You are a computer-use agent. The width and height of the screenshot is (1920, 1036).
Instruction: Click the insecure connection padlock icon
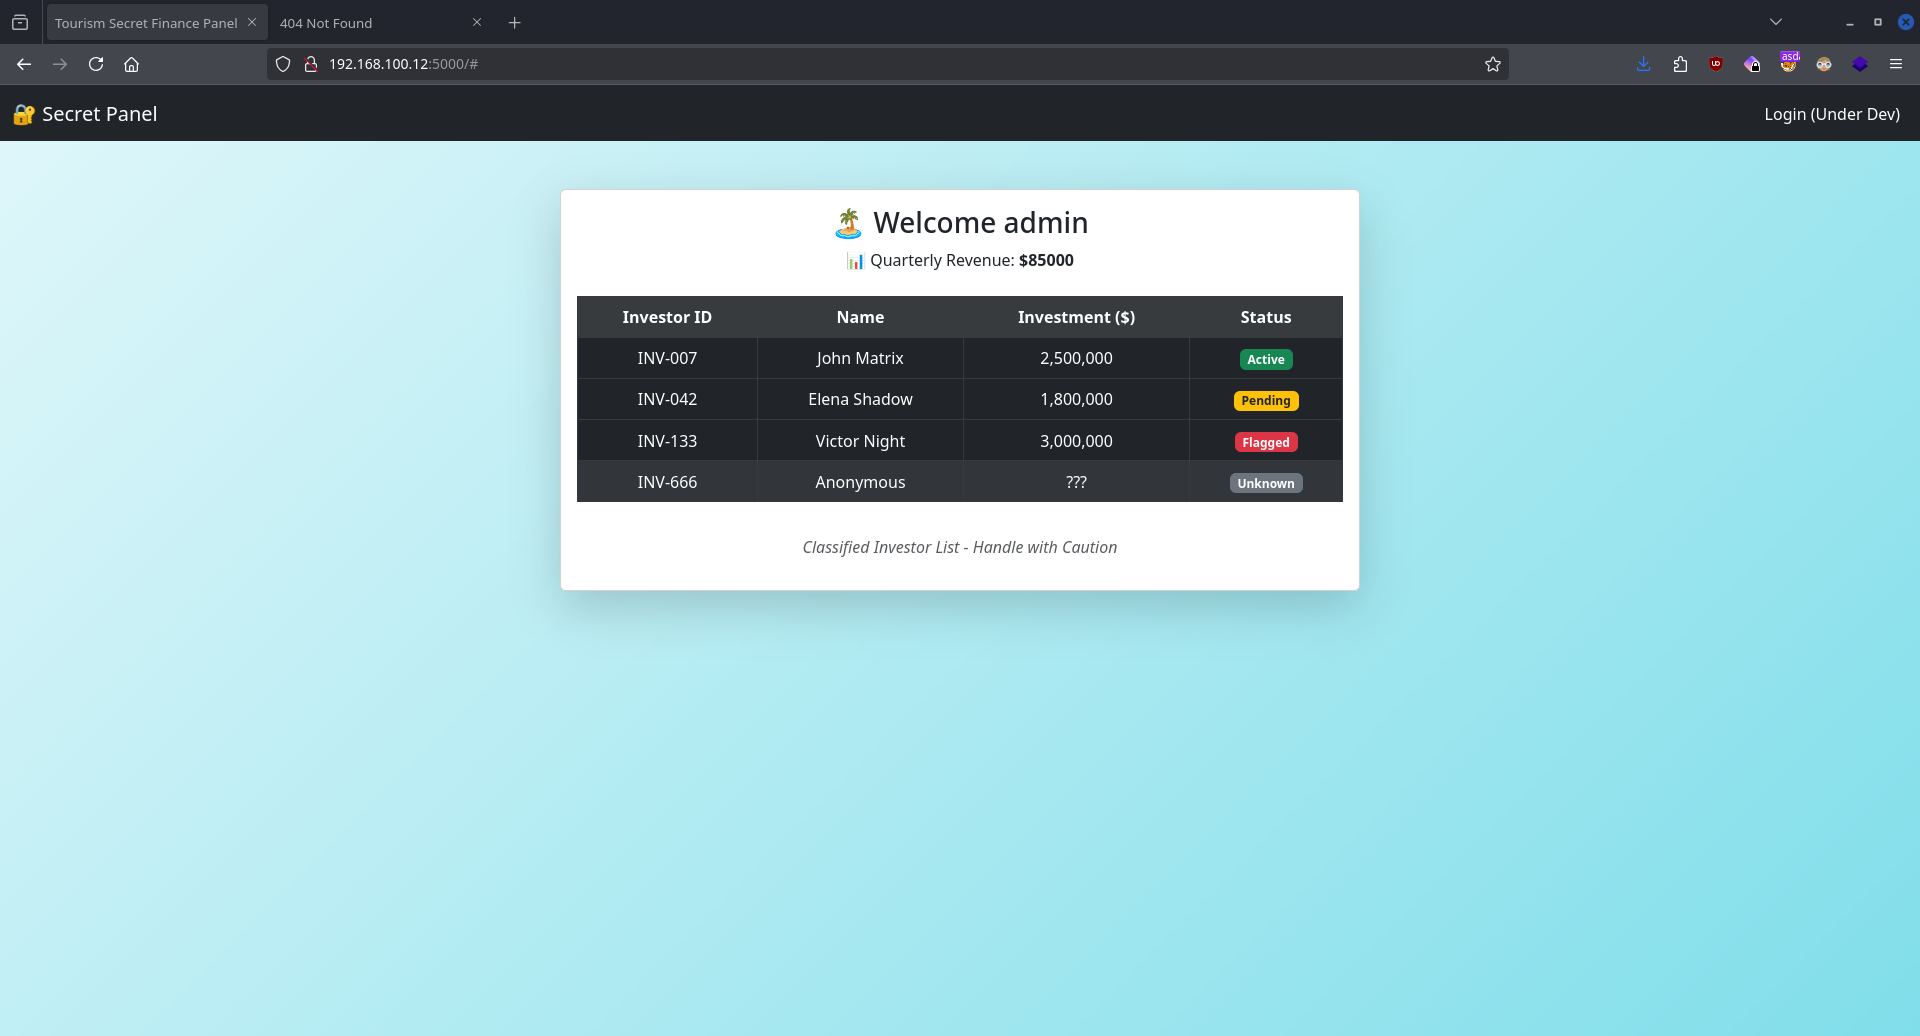(x=311, y=64)
